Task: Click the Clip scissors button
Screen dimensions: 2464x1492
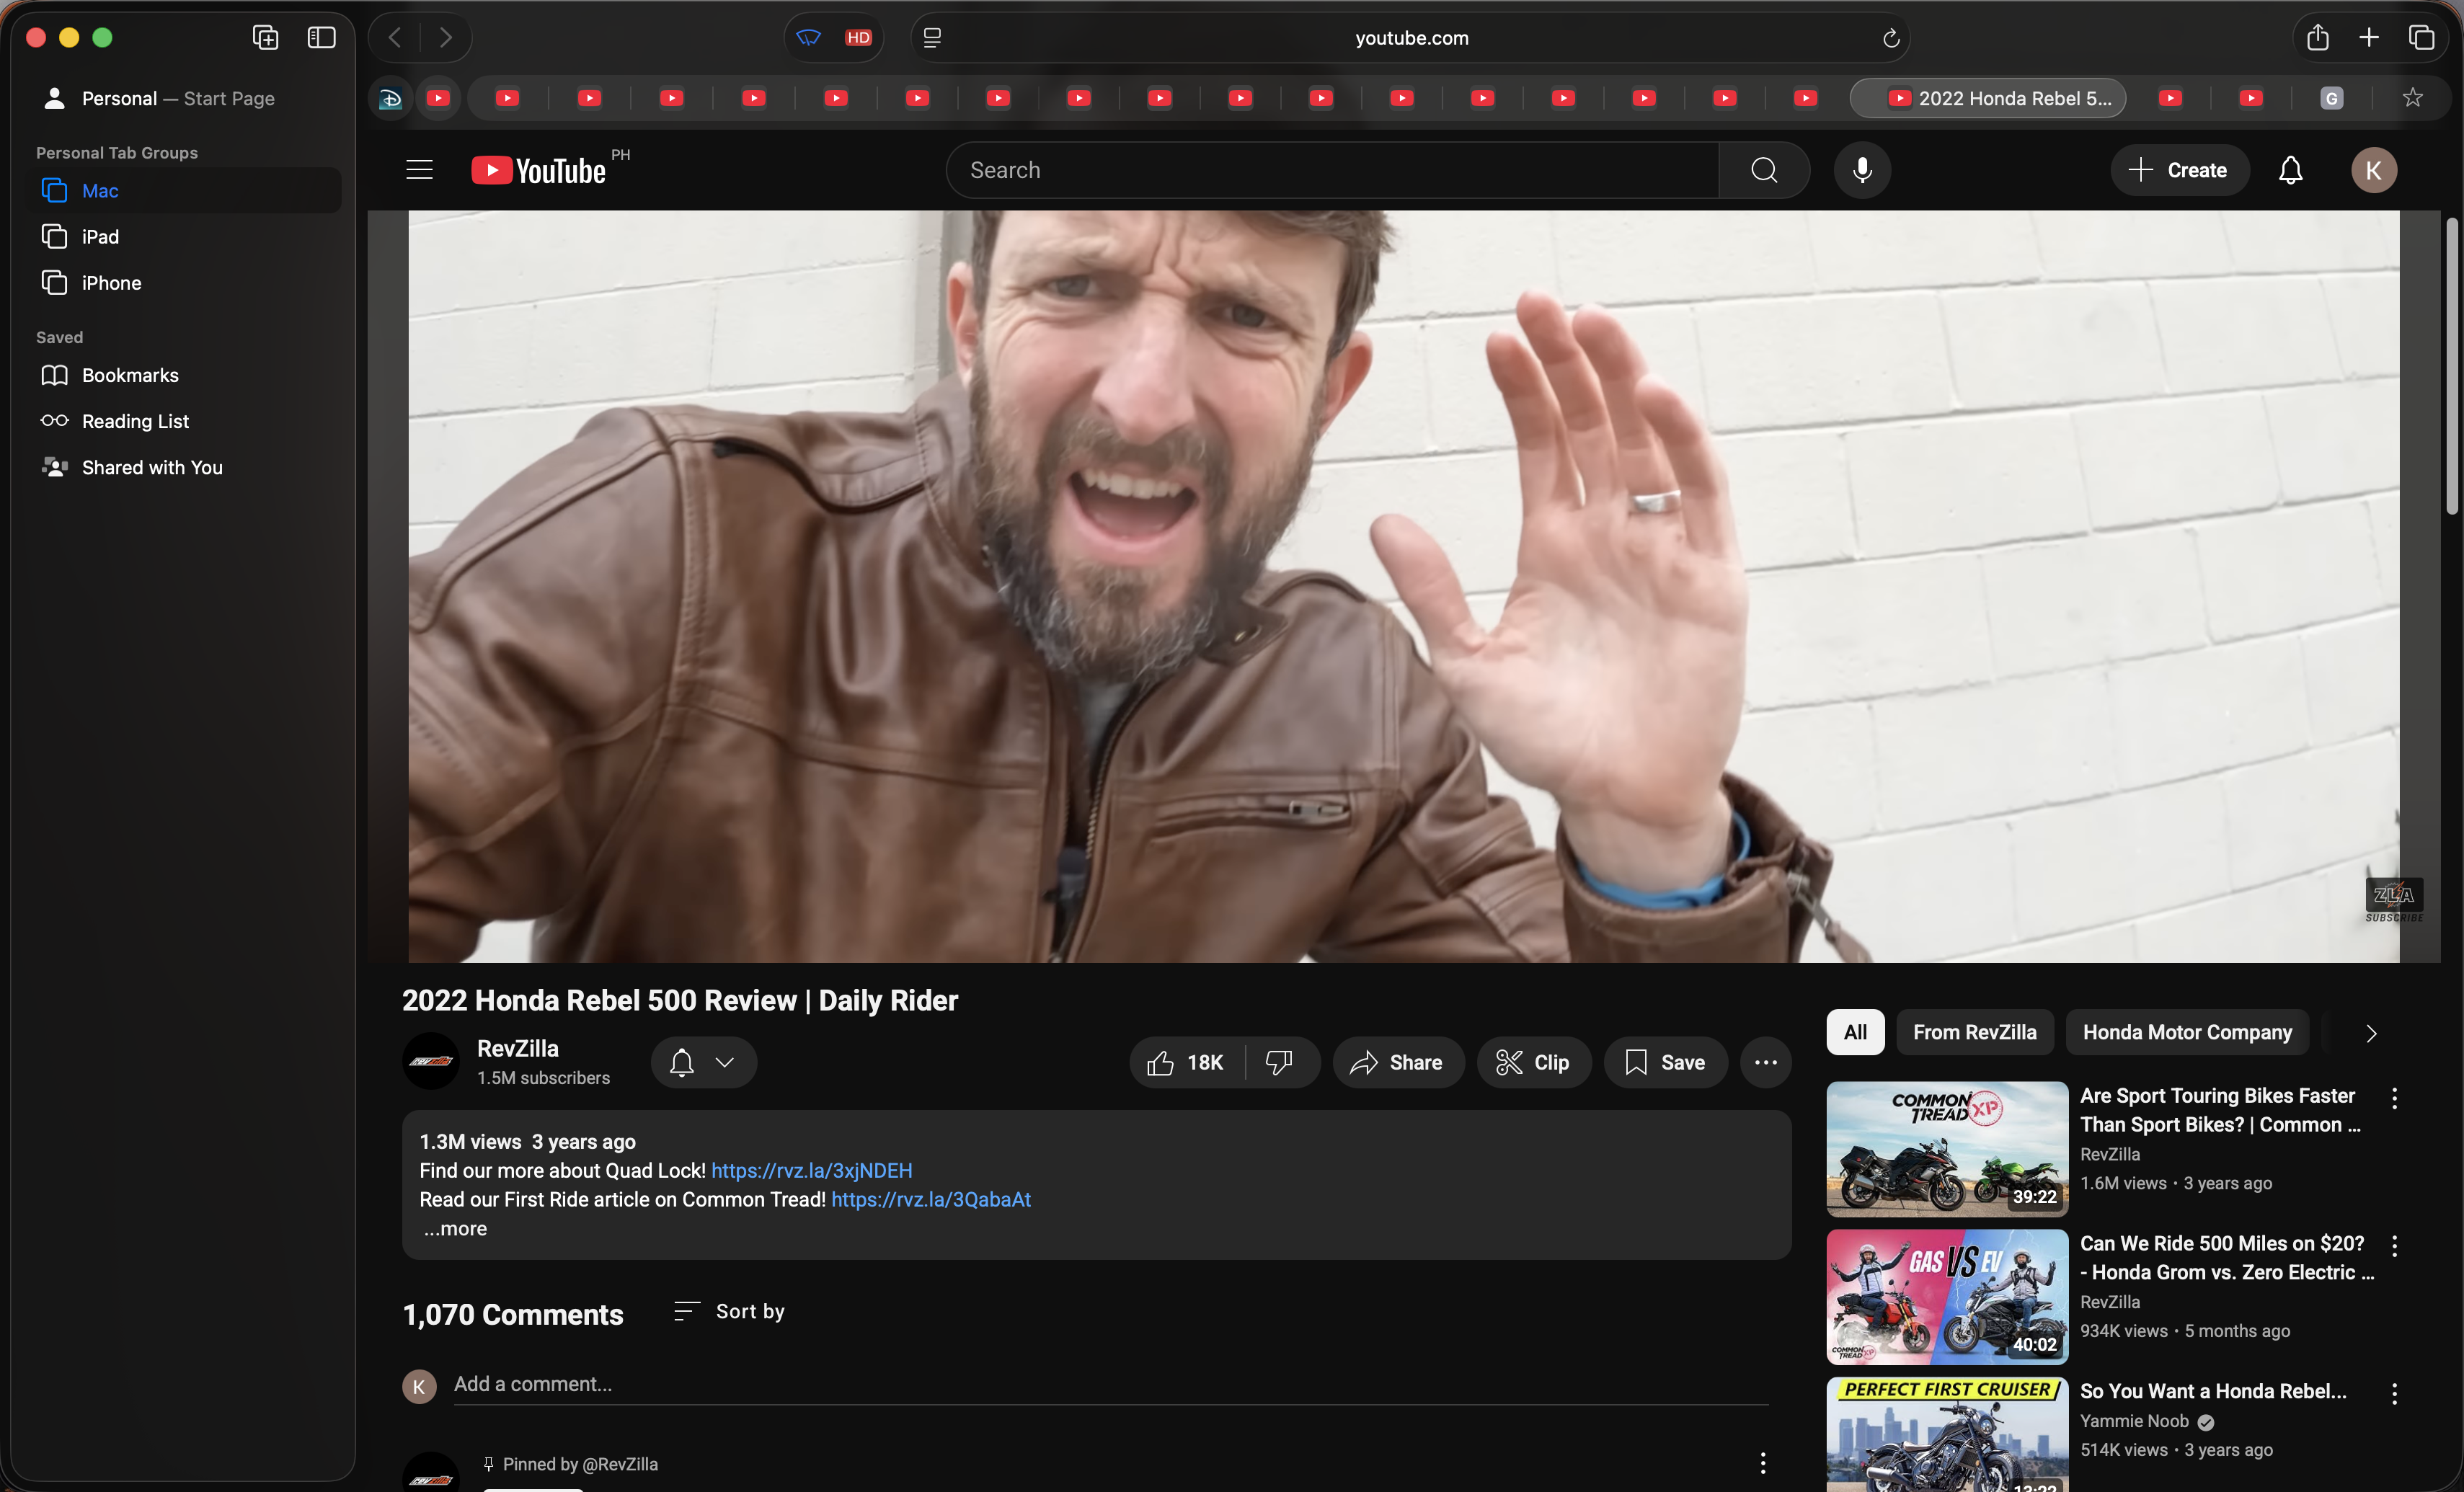Action: click(x=1533, y=1062)
